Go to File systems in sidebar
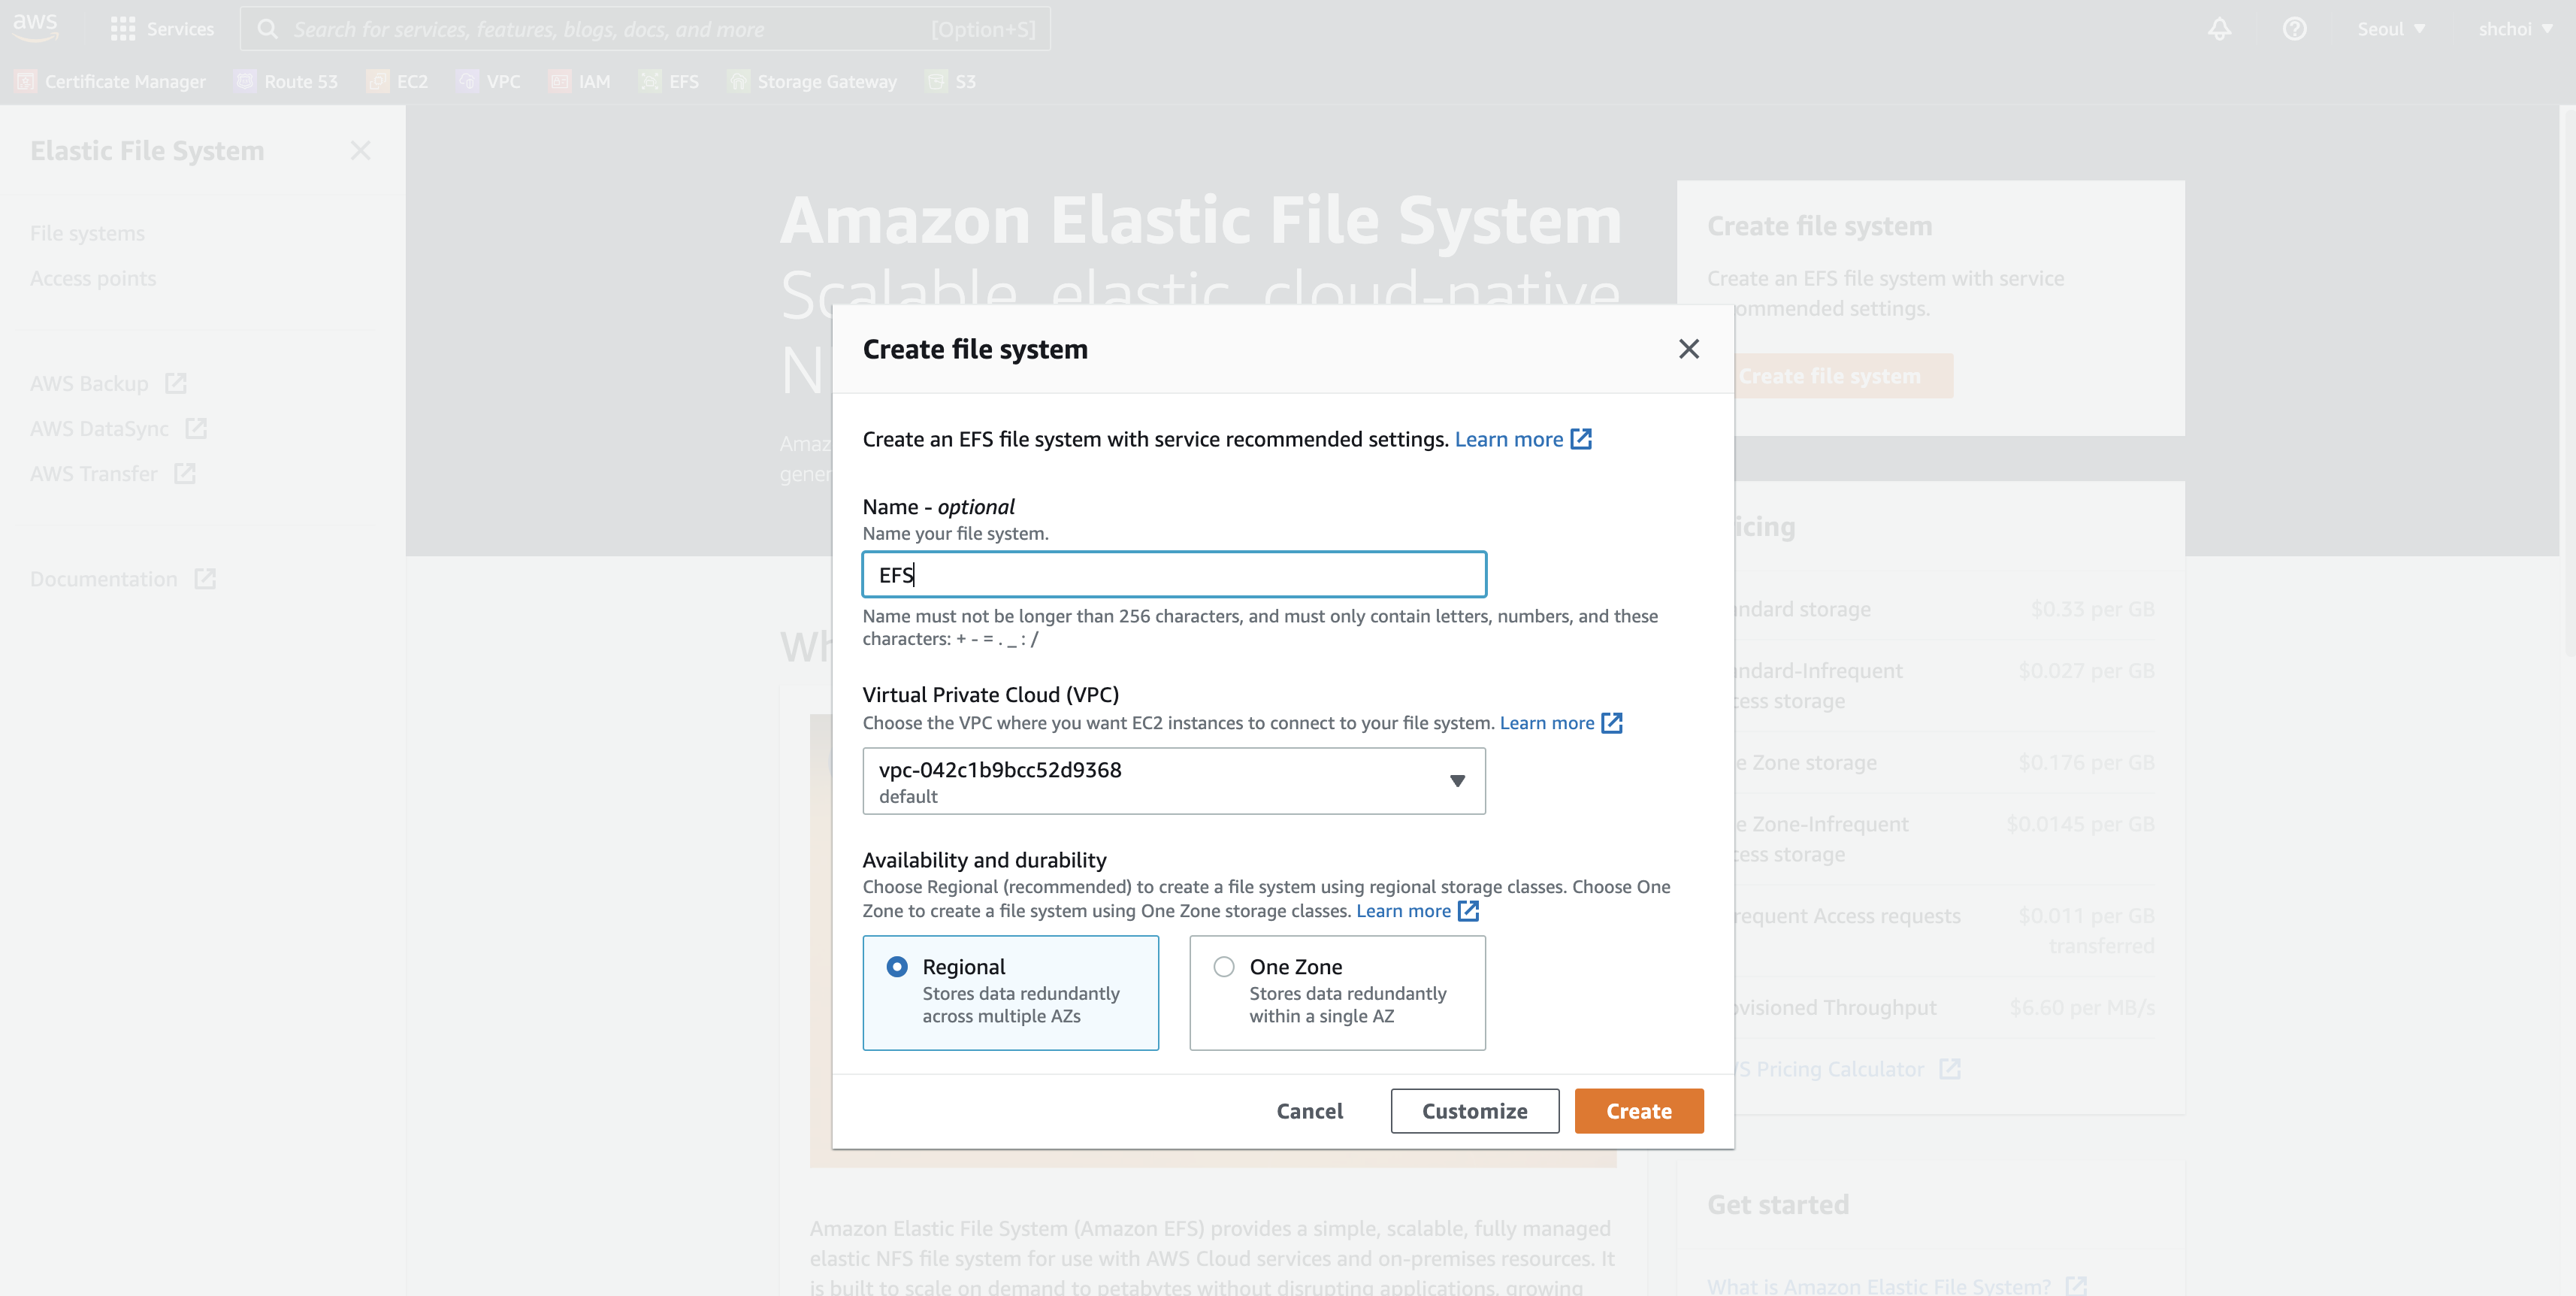This screenshot has height=1296, width=2576. (x=87, y=233)
